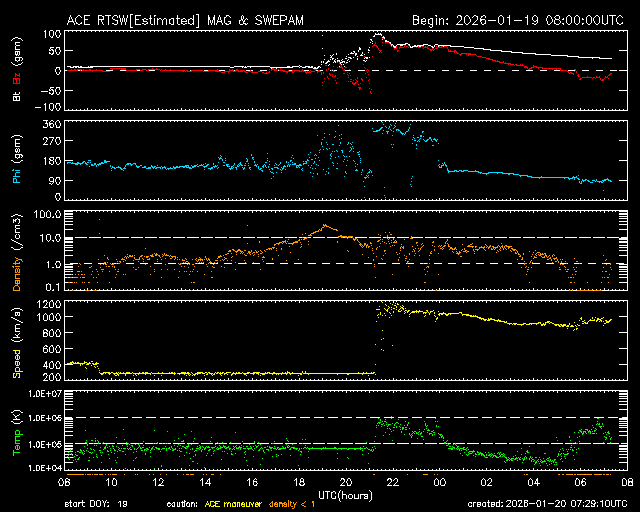Viewport: 640px width, 512px height.
Task: Click the 04 hour tick label
Action: 533,483
